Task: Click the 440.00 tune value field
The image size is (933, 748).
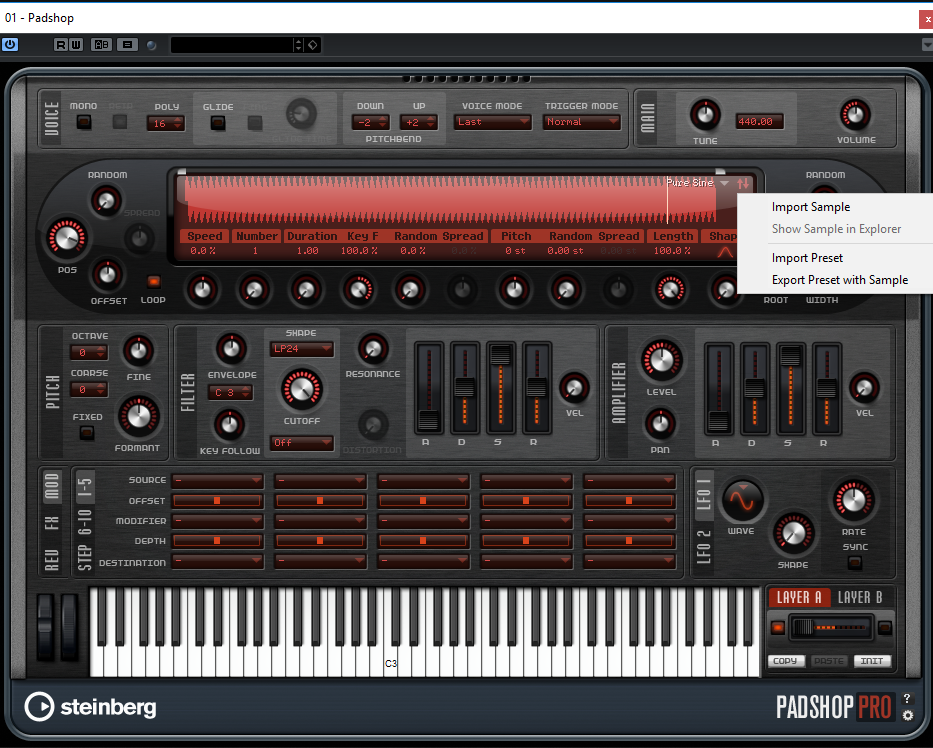Action: 759,122
